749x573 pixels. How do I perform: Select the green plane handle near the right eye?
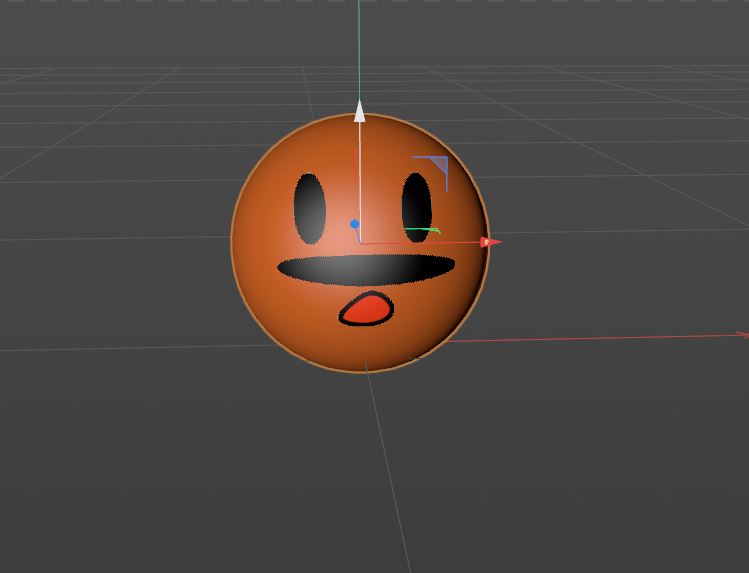tap(423, 231)
